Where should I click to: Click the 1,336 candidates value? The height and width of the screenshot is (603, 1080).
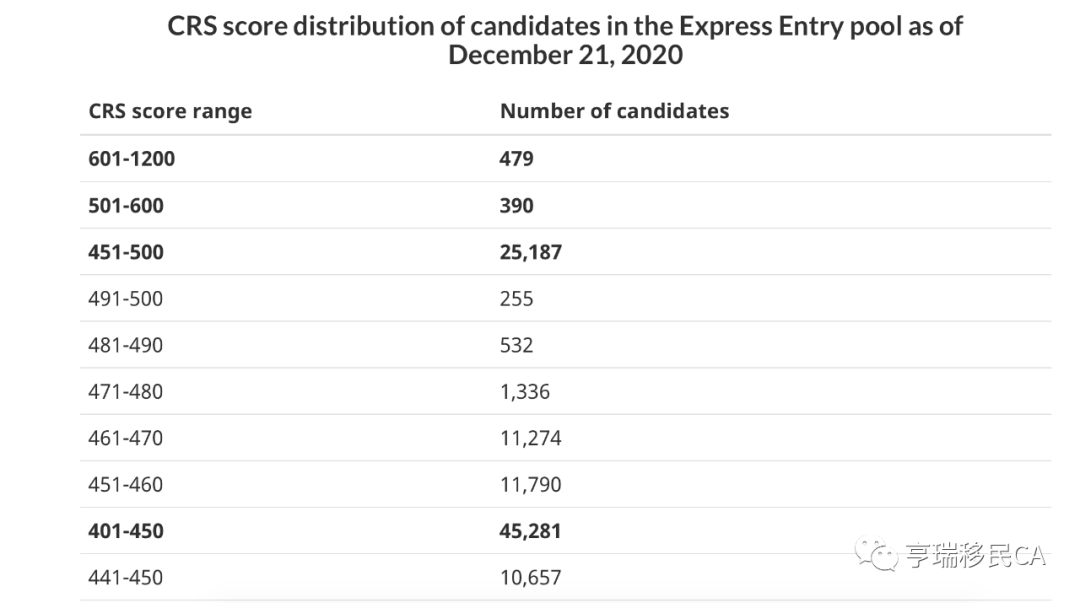525,391
